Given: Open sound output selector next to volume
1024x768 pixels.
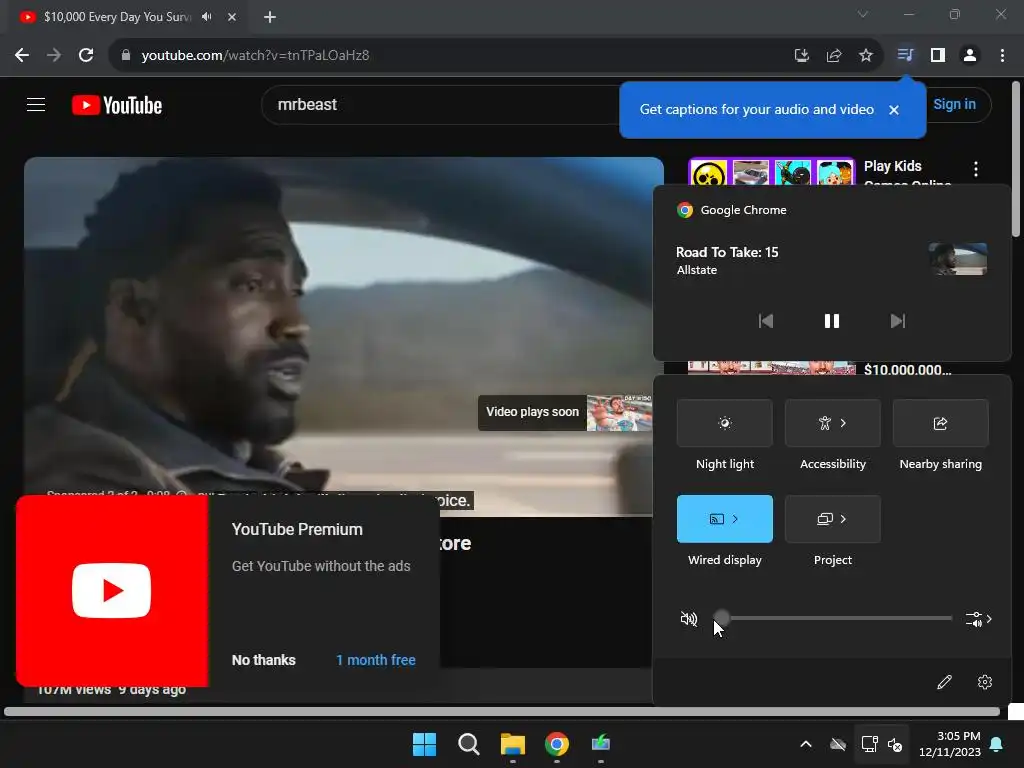Looking at the screenshot, I should tap(978, 619).
